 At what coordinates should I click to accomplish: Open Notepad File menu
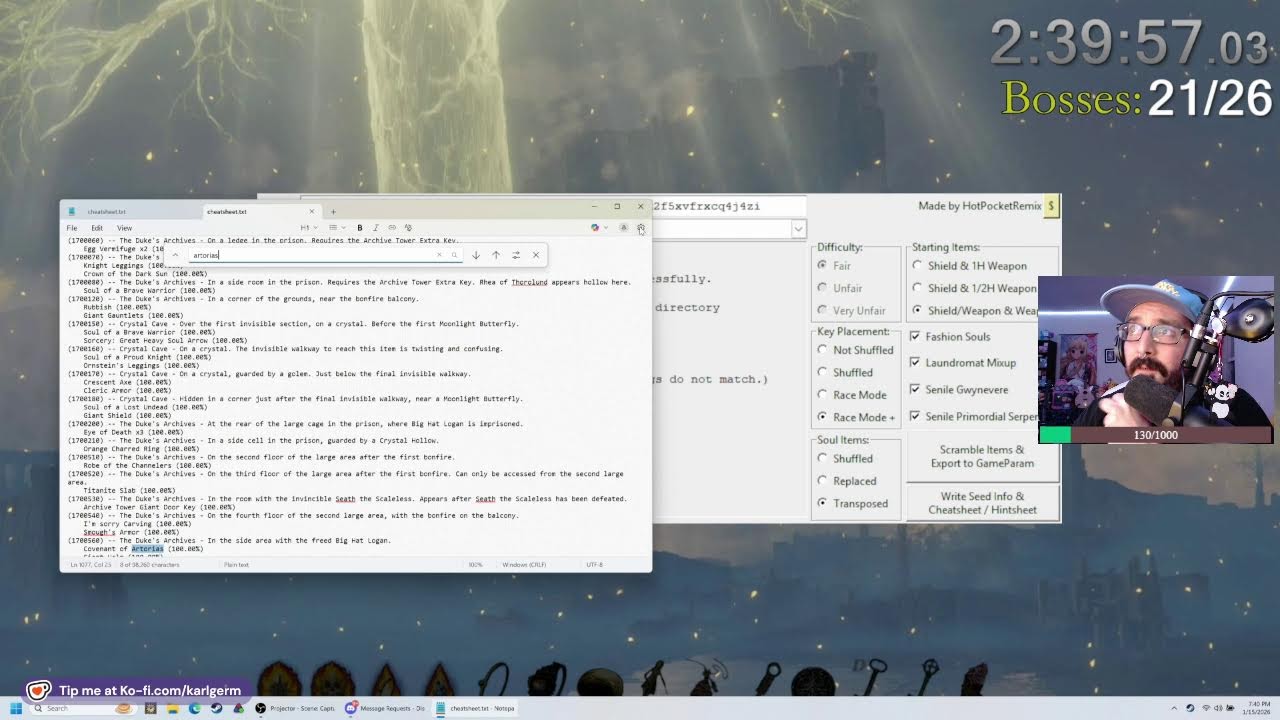tap(72, 228)
